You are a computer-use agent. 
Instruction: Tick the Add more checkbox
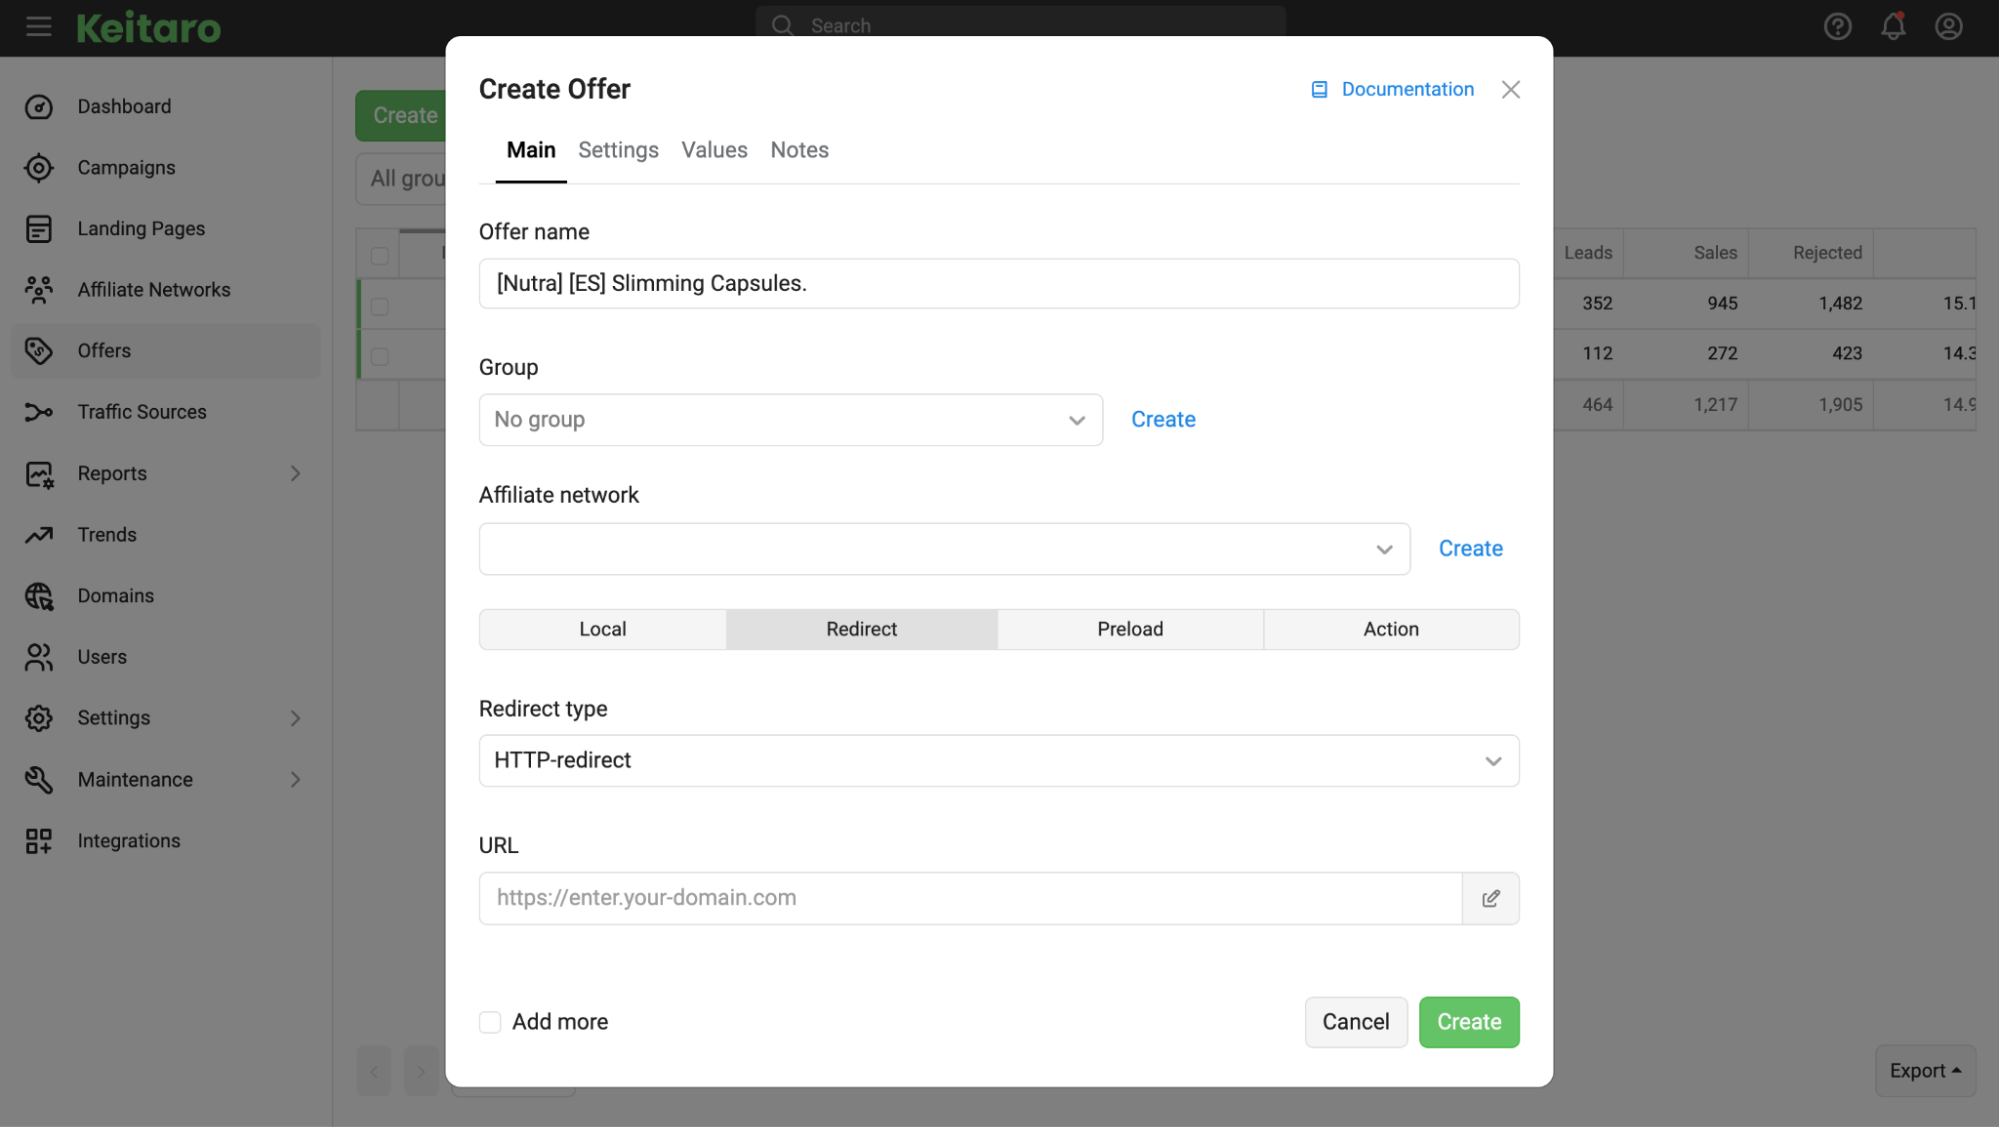pyautogui.click(x=490, y=1022)
